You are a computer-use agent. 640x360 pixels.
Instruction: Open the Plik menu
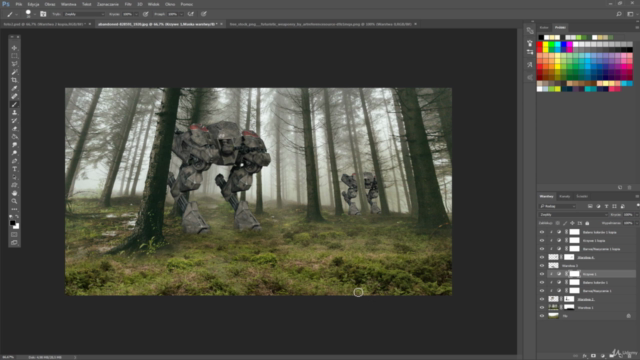(19, 4)
